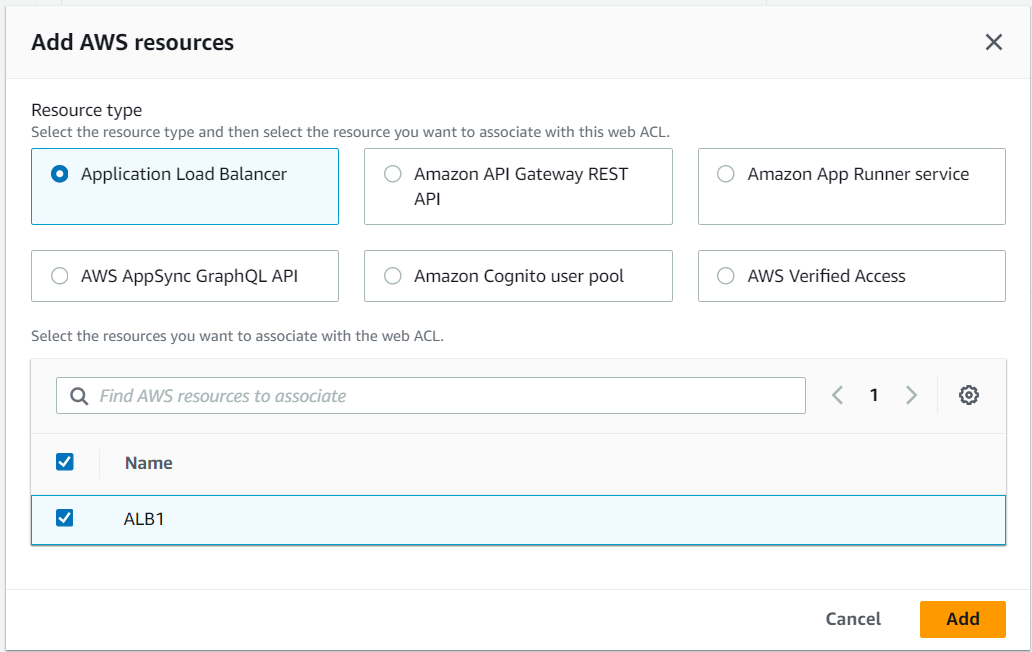Click the Cancel button
The image size is (1032, 652).
tap(853, 619)
